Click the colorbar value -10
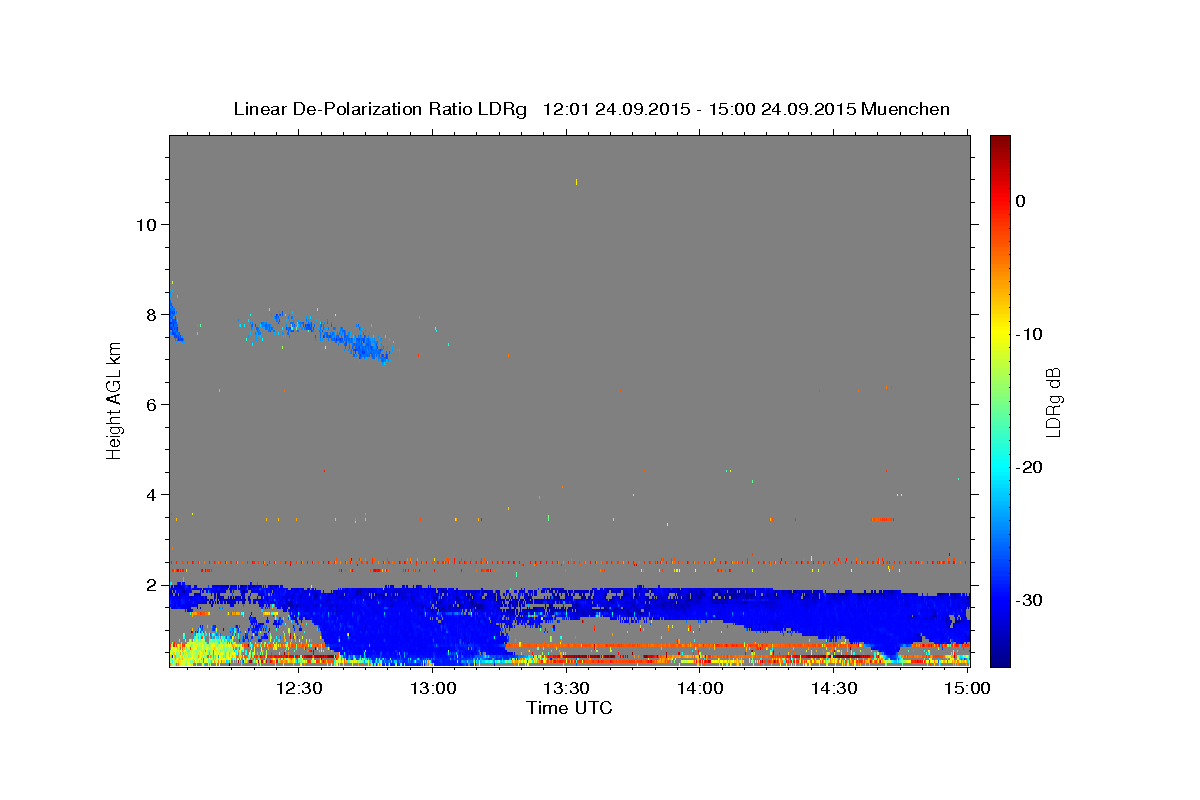The height and width of the screenshot is (800, 1200). 1029,334
